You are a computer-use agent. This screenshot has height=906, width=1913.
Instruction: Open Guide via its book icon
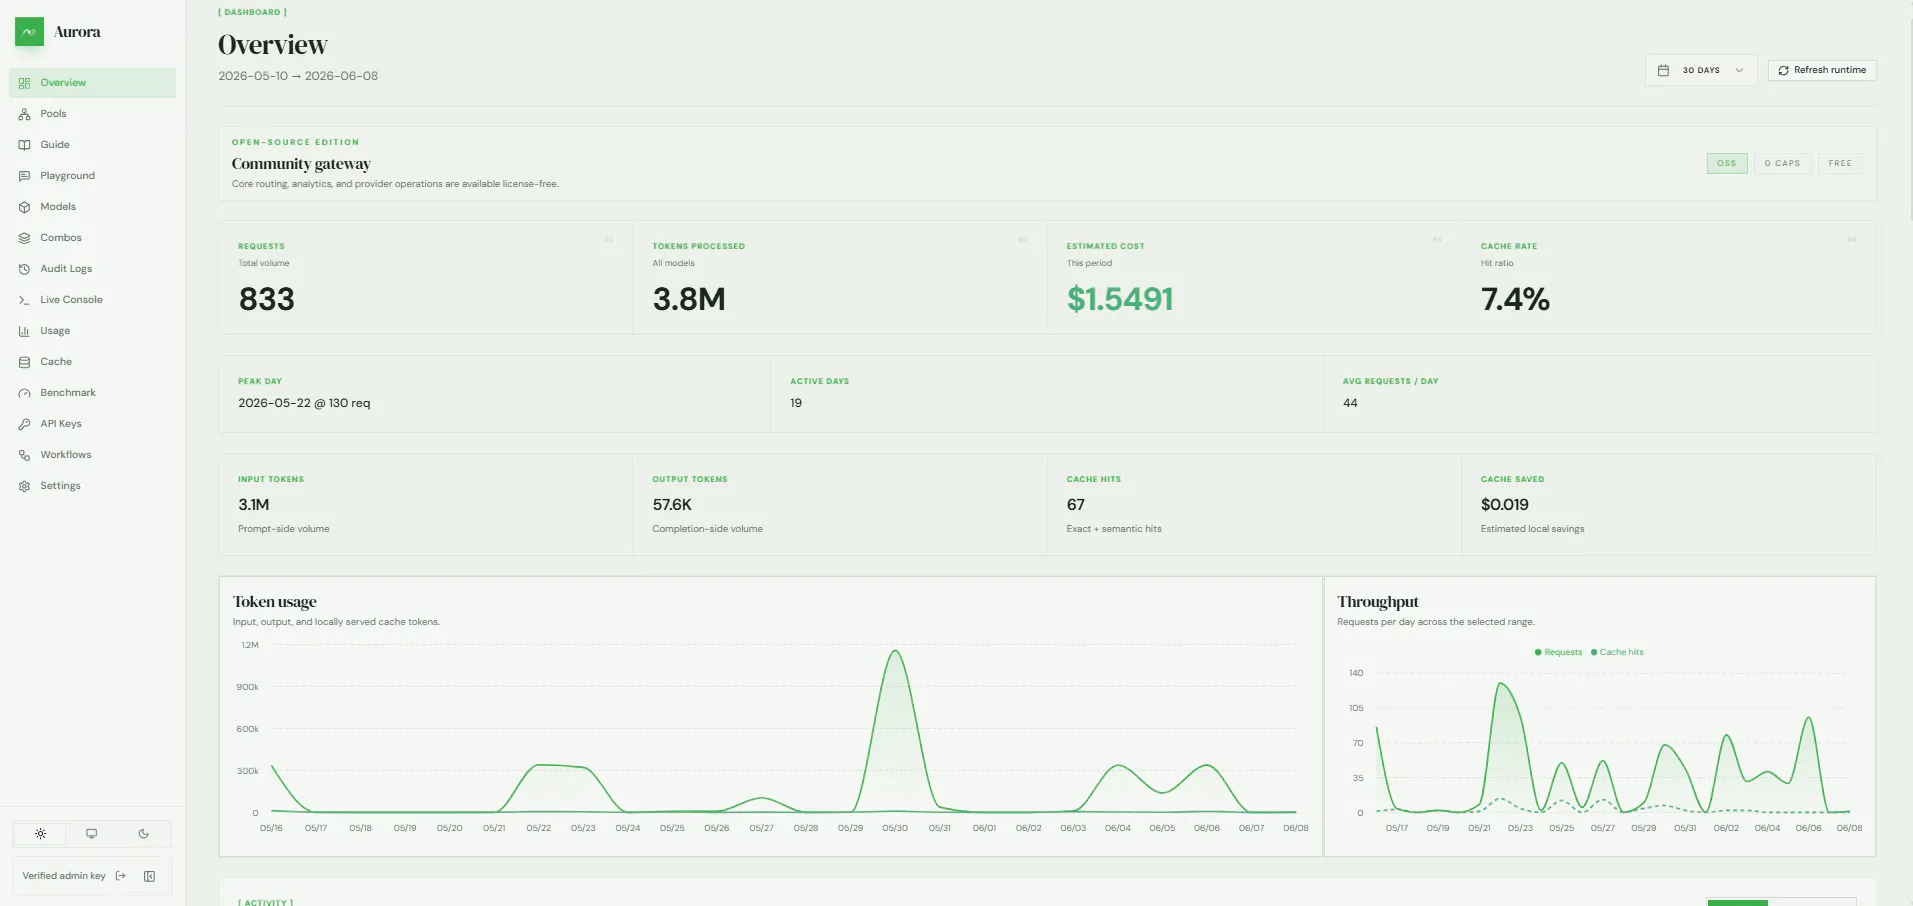coord(24,145)
